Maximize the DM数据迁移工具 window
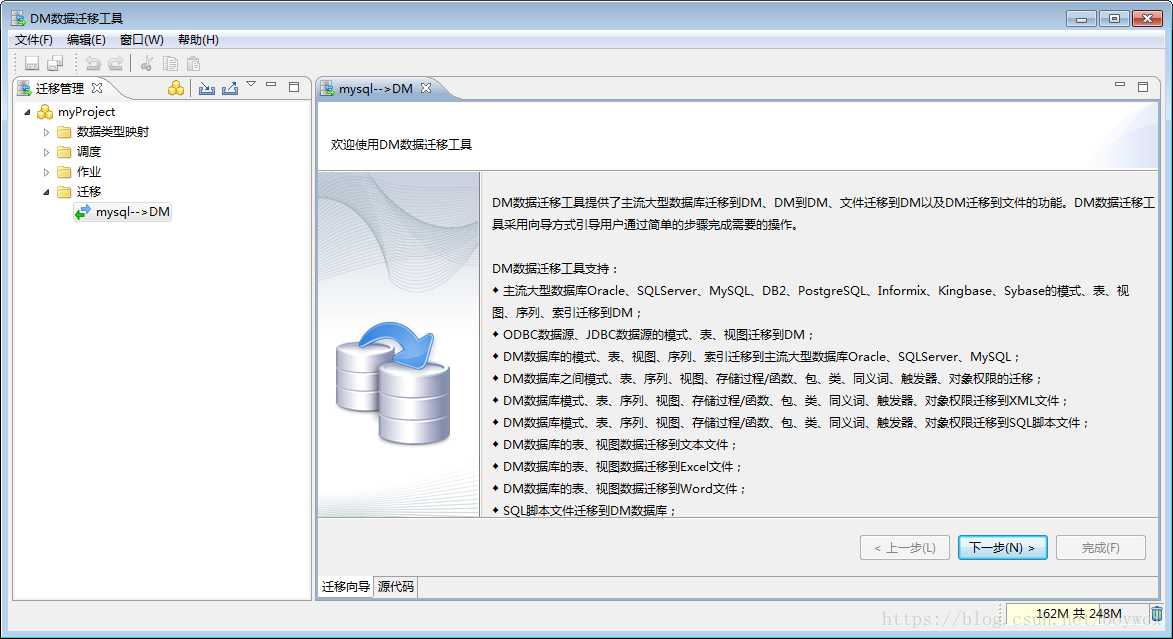 click(1114, 19)
